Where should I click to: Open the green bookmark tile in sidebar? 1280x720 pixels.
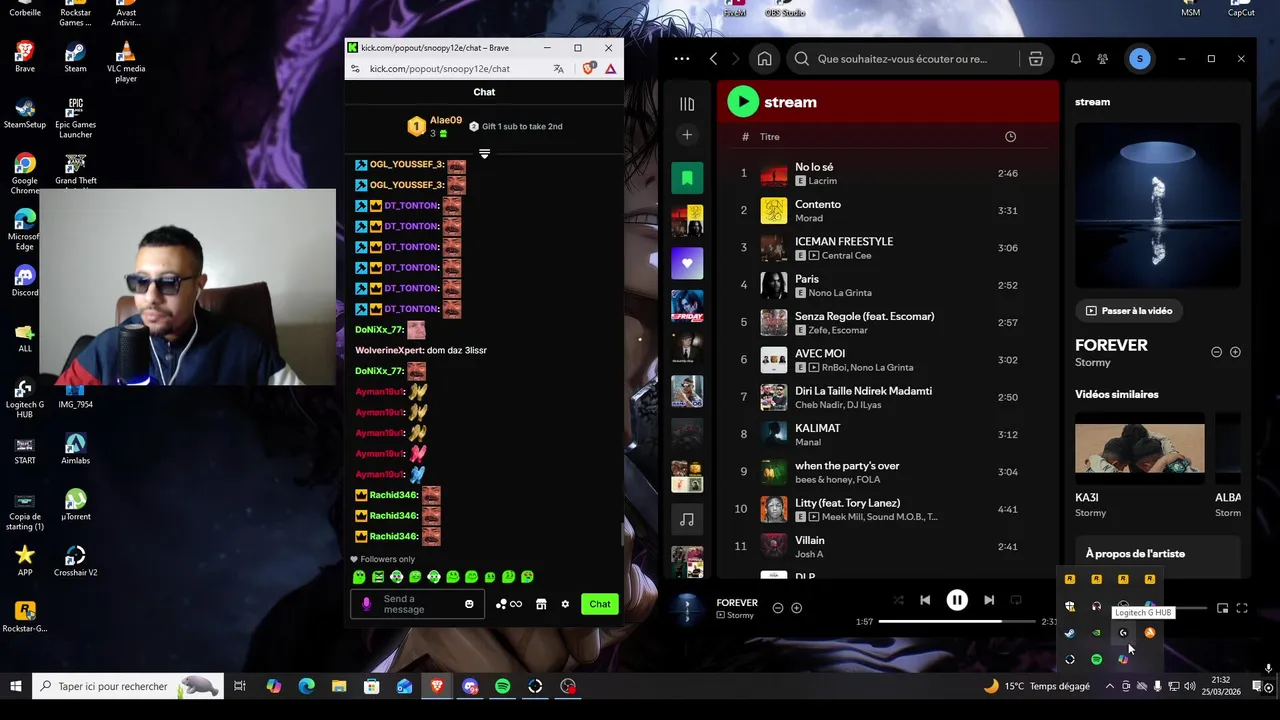tap(687, 178)
